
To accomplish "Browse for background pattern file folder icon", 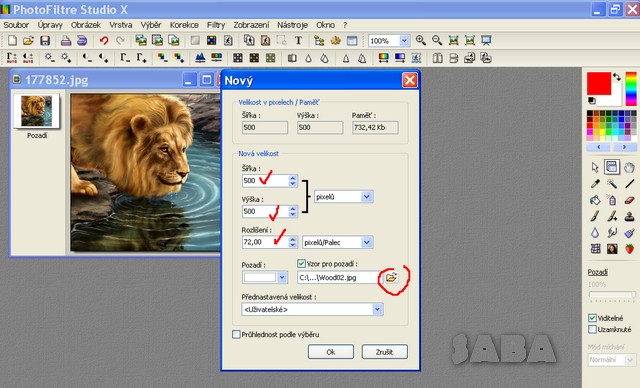I will coord(391,277).
